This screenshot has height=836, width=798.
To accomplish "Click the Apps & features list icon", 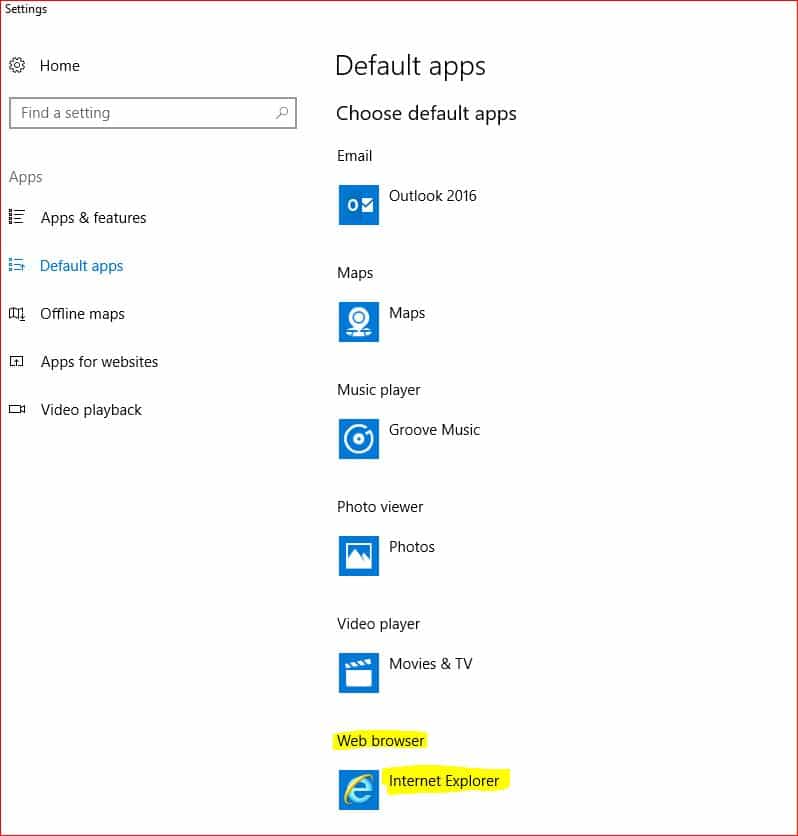I will (17, 217).
